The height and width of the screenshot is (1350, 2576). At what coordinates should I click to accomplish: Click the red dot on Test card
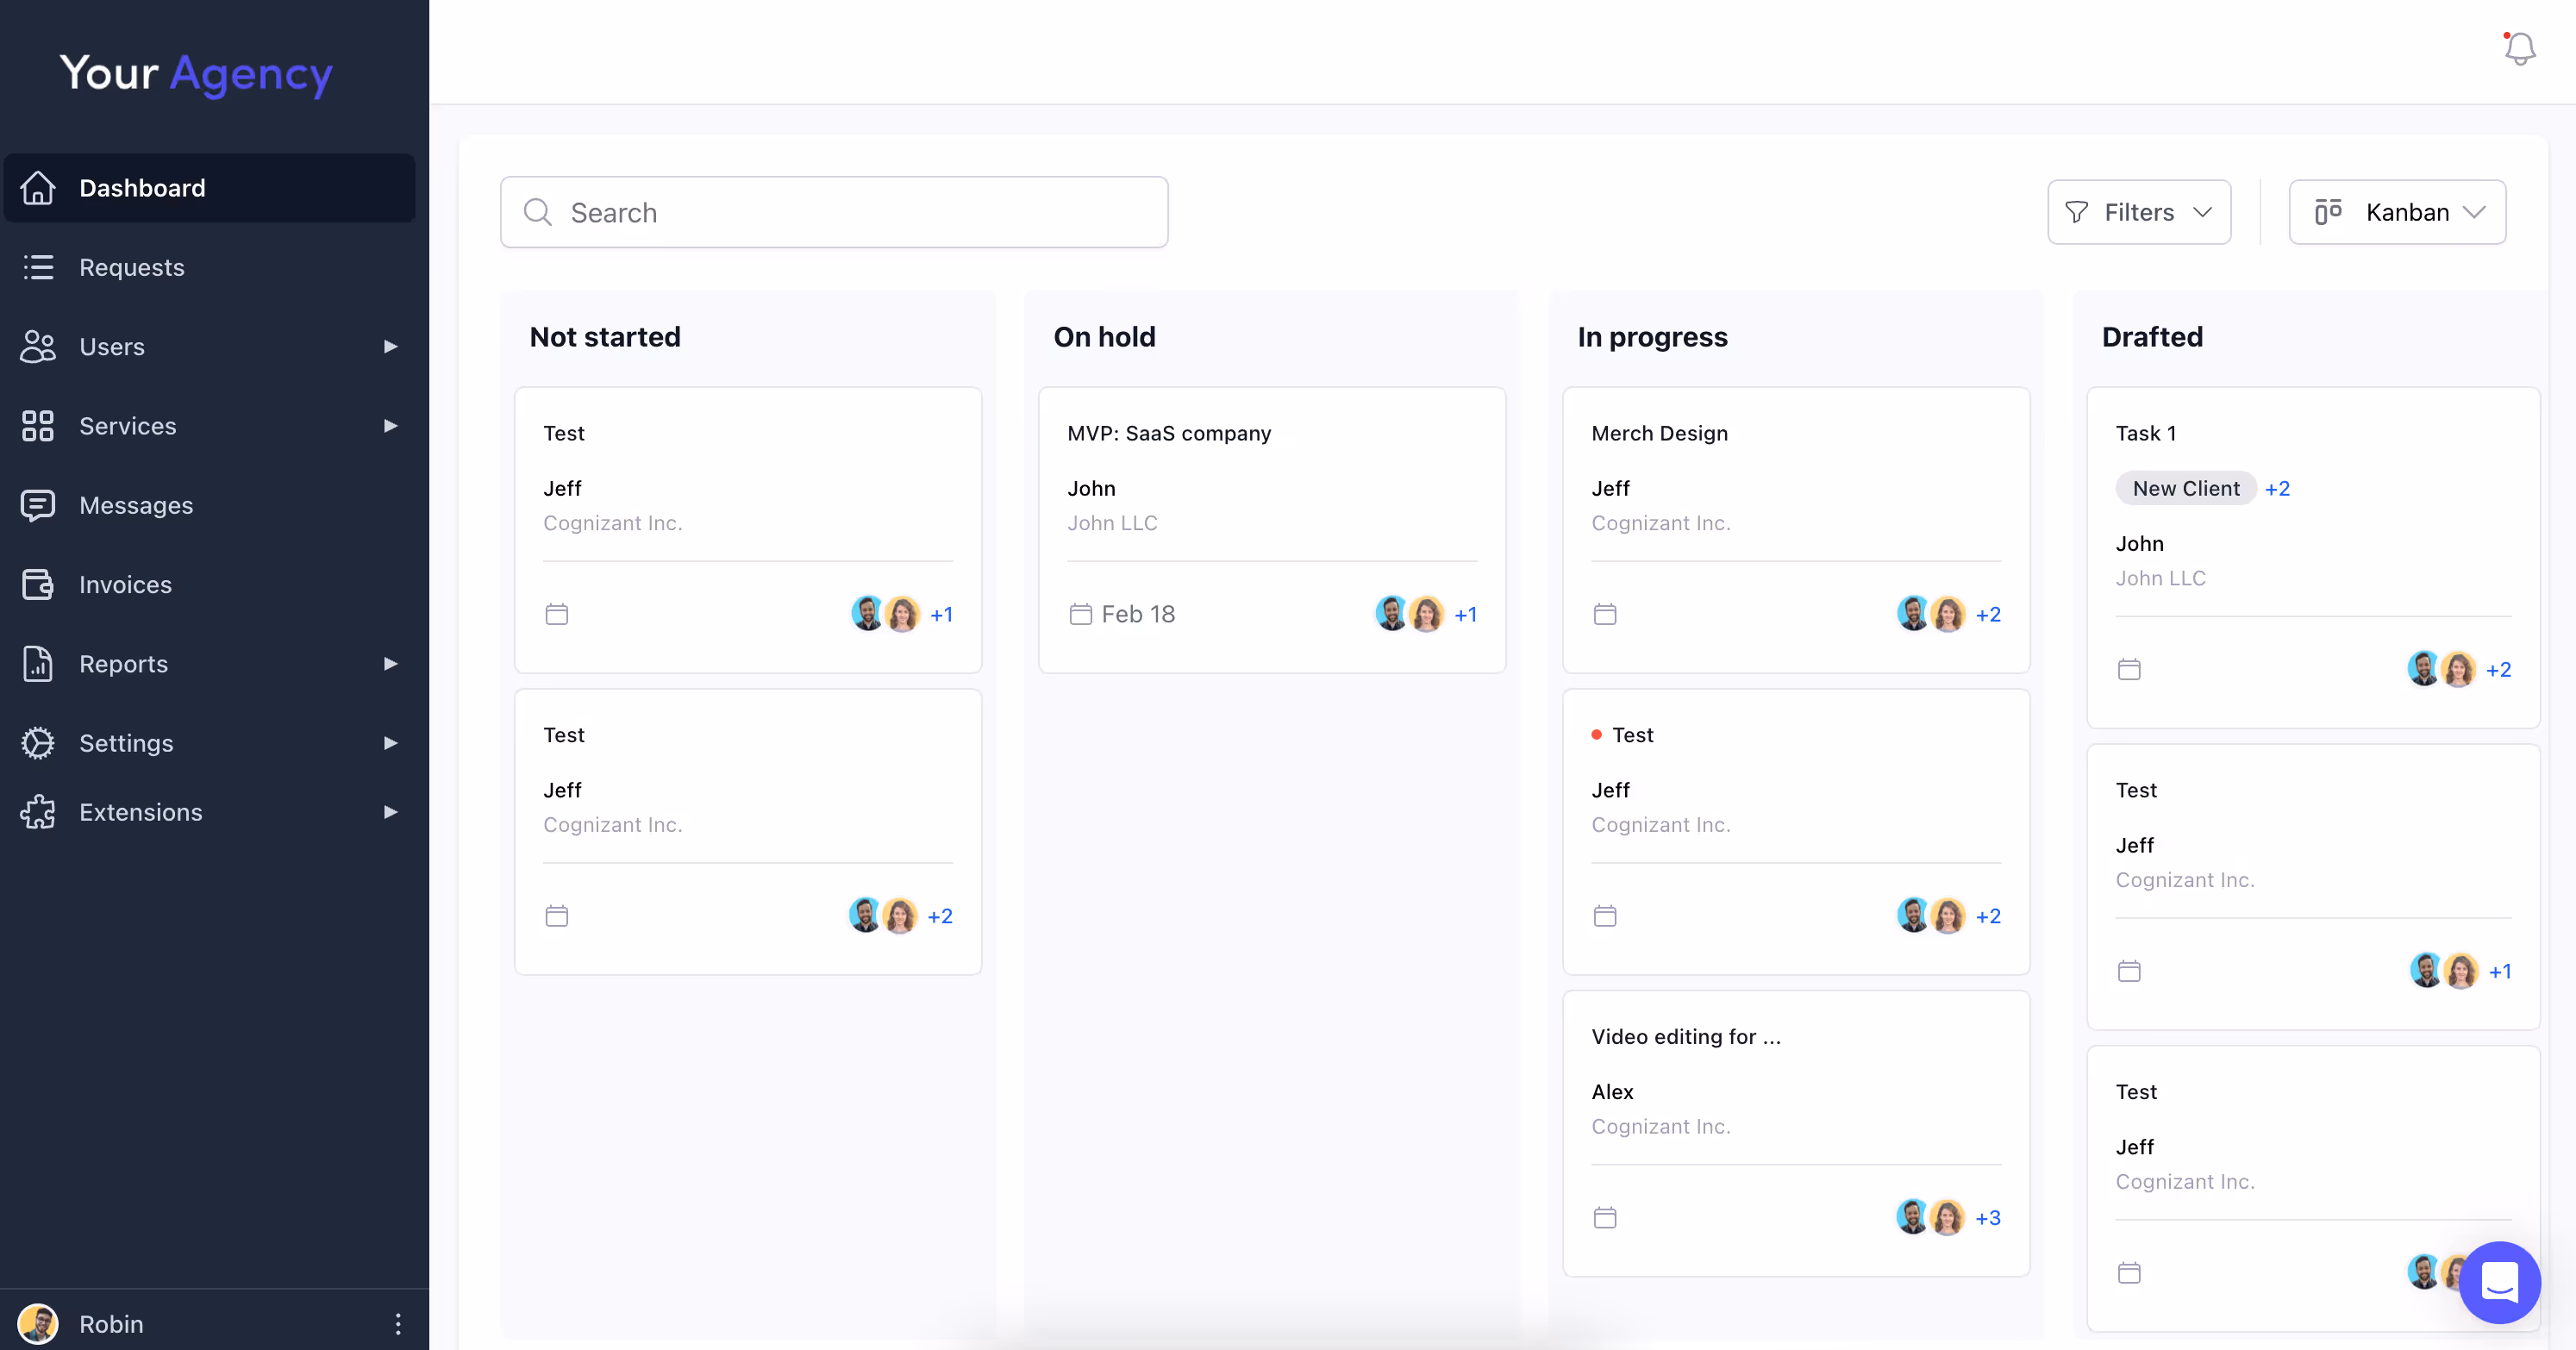(1596, 735)
